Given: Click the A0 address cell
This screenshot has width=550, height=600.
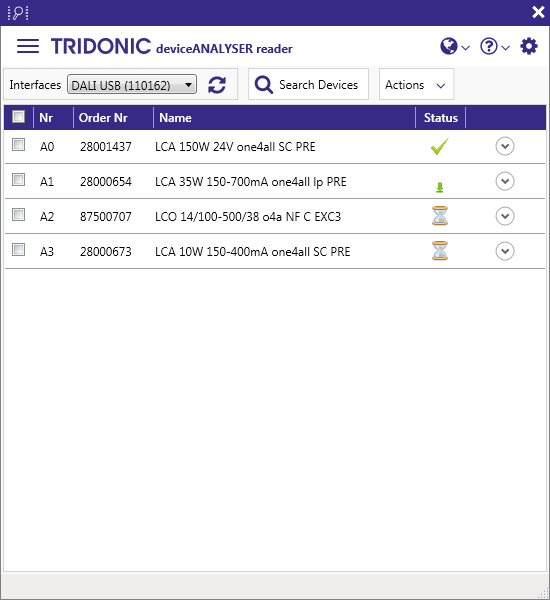Looking at the screenshot, I should pyautogui.click(x=47, y=147).
